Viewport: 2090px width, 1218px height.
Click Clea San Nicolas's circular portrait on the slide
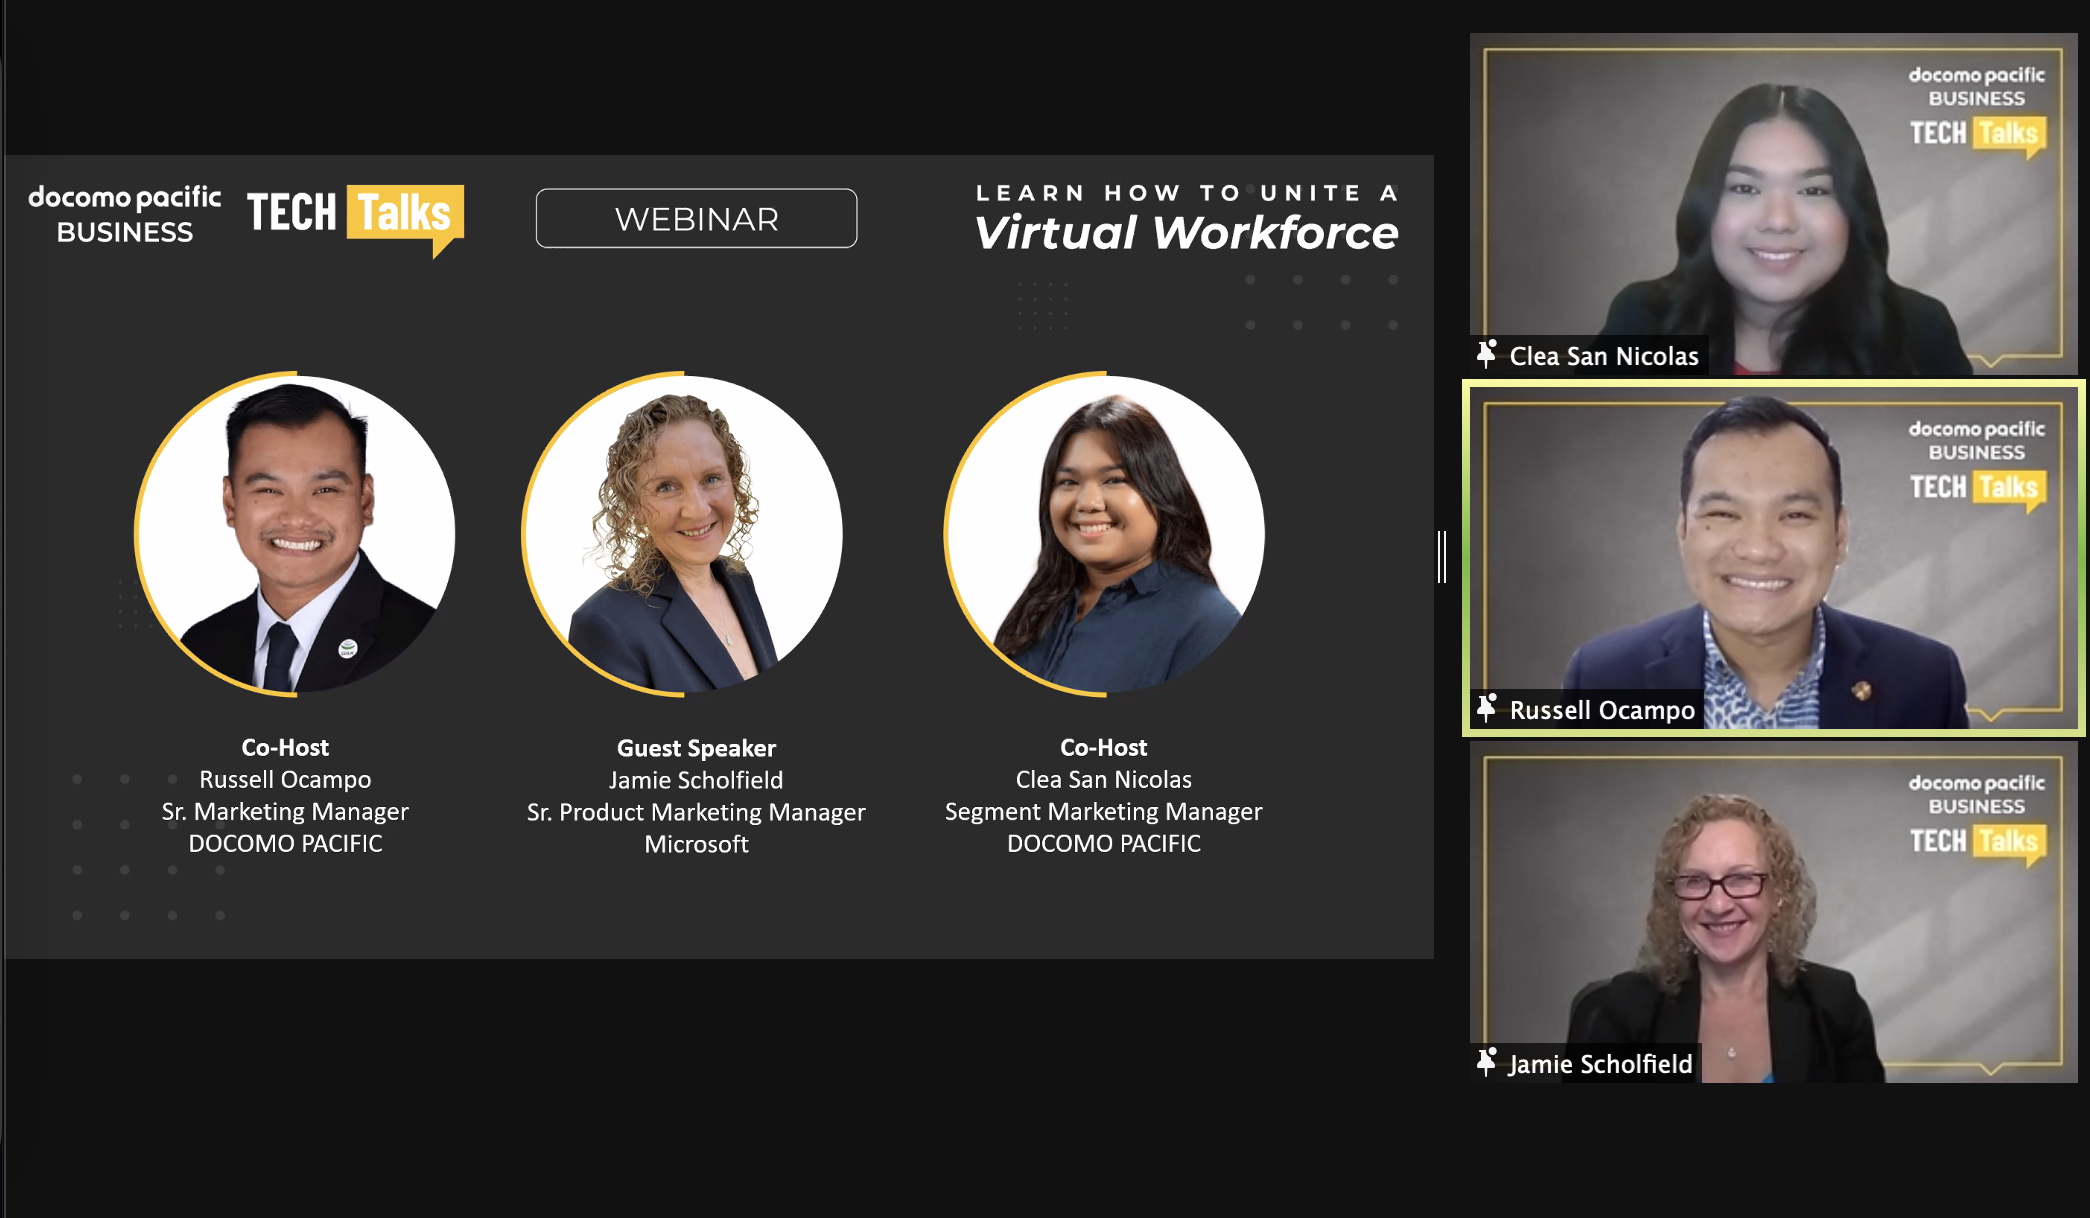tap(1105, 534)
